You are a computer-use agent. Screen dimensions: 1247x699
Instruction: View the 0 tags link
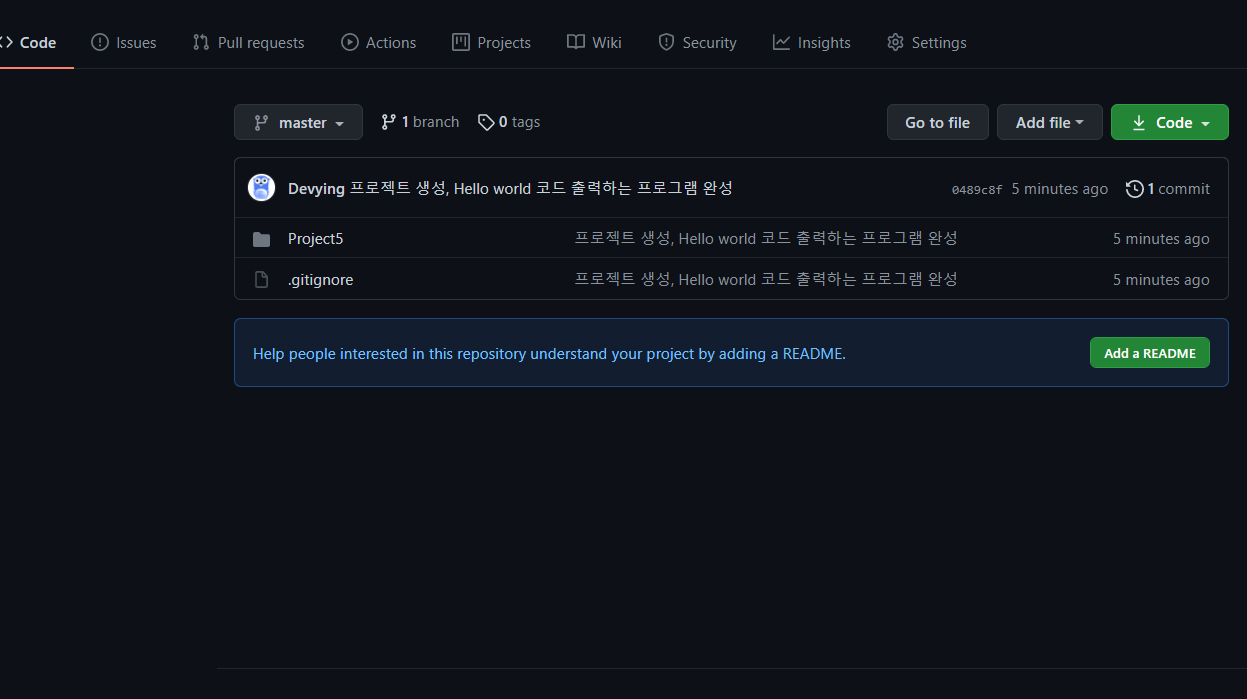509,122
